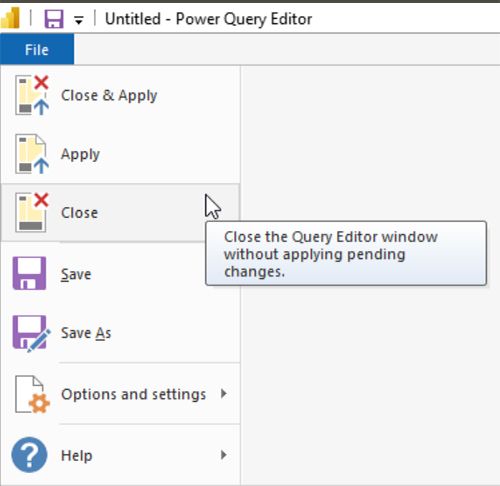Click the purple floppy Save icon in title bar
This screenshot has height=486, width=500.
pos(54,18)
